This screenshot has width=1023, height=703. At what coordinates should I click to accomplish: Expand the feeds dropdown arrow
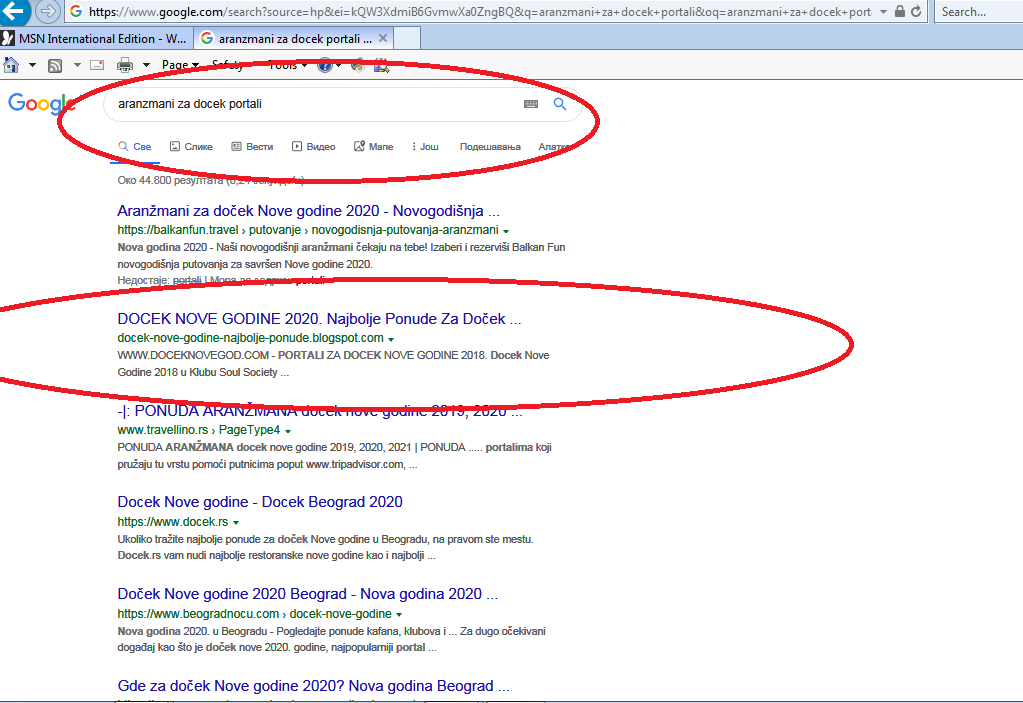[77, 65]
